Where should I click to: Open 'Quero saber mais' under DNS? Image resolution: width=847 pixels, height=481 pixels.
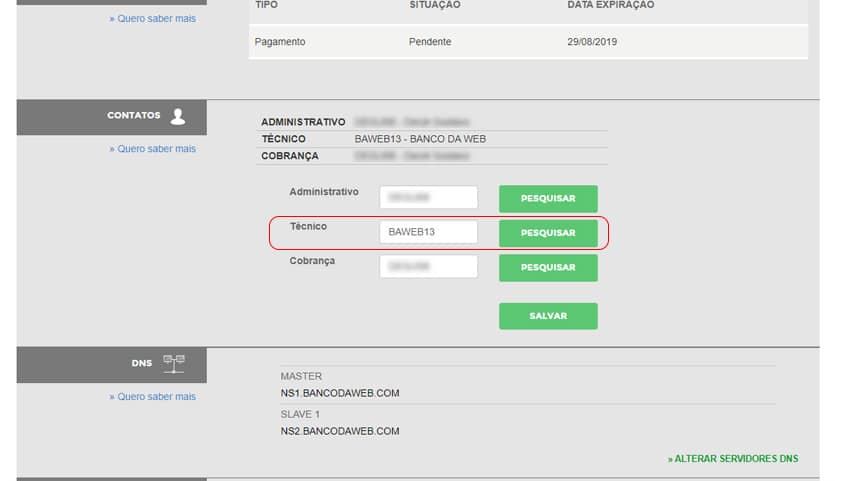152,397
